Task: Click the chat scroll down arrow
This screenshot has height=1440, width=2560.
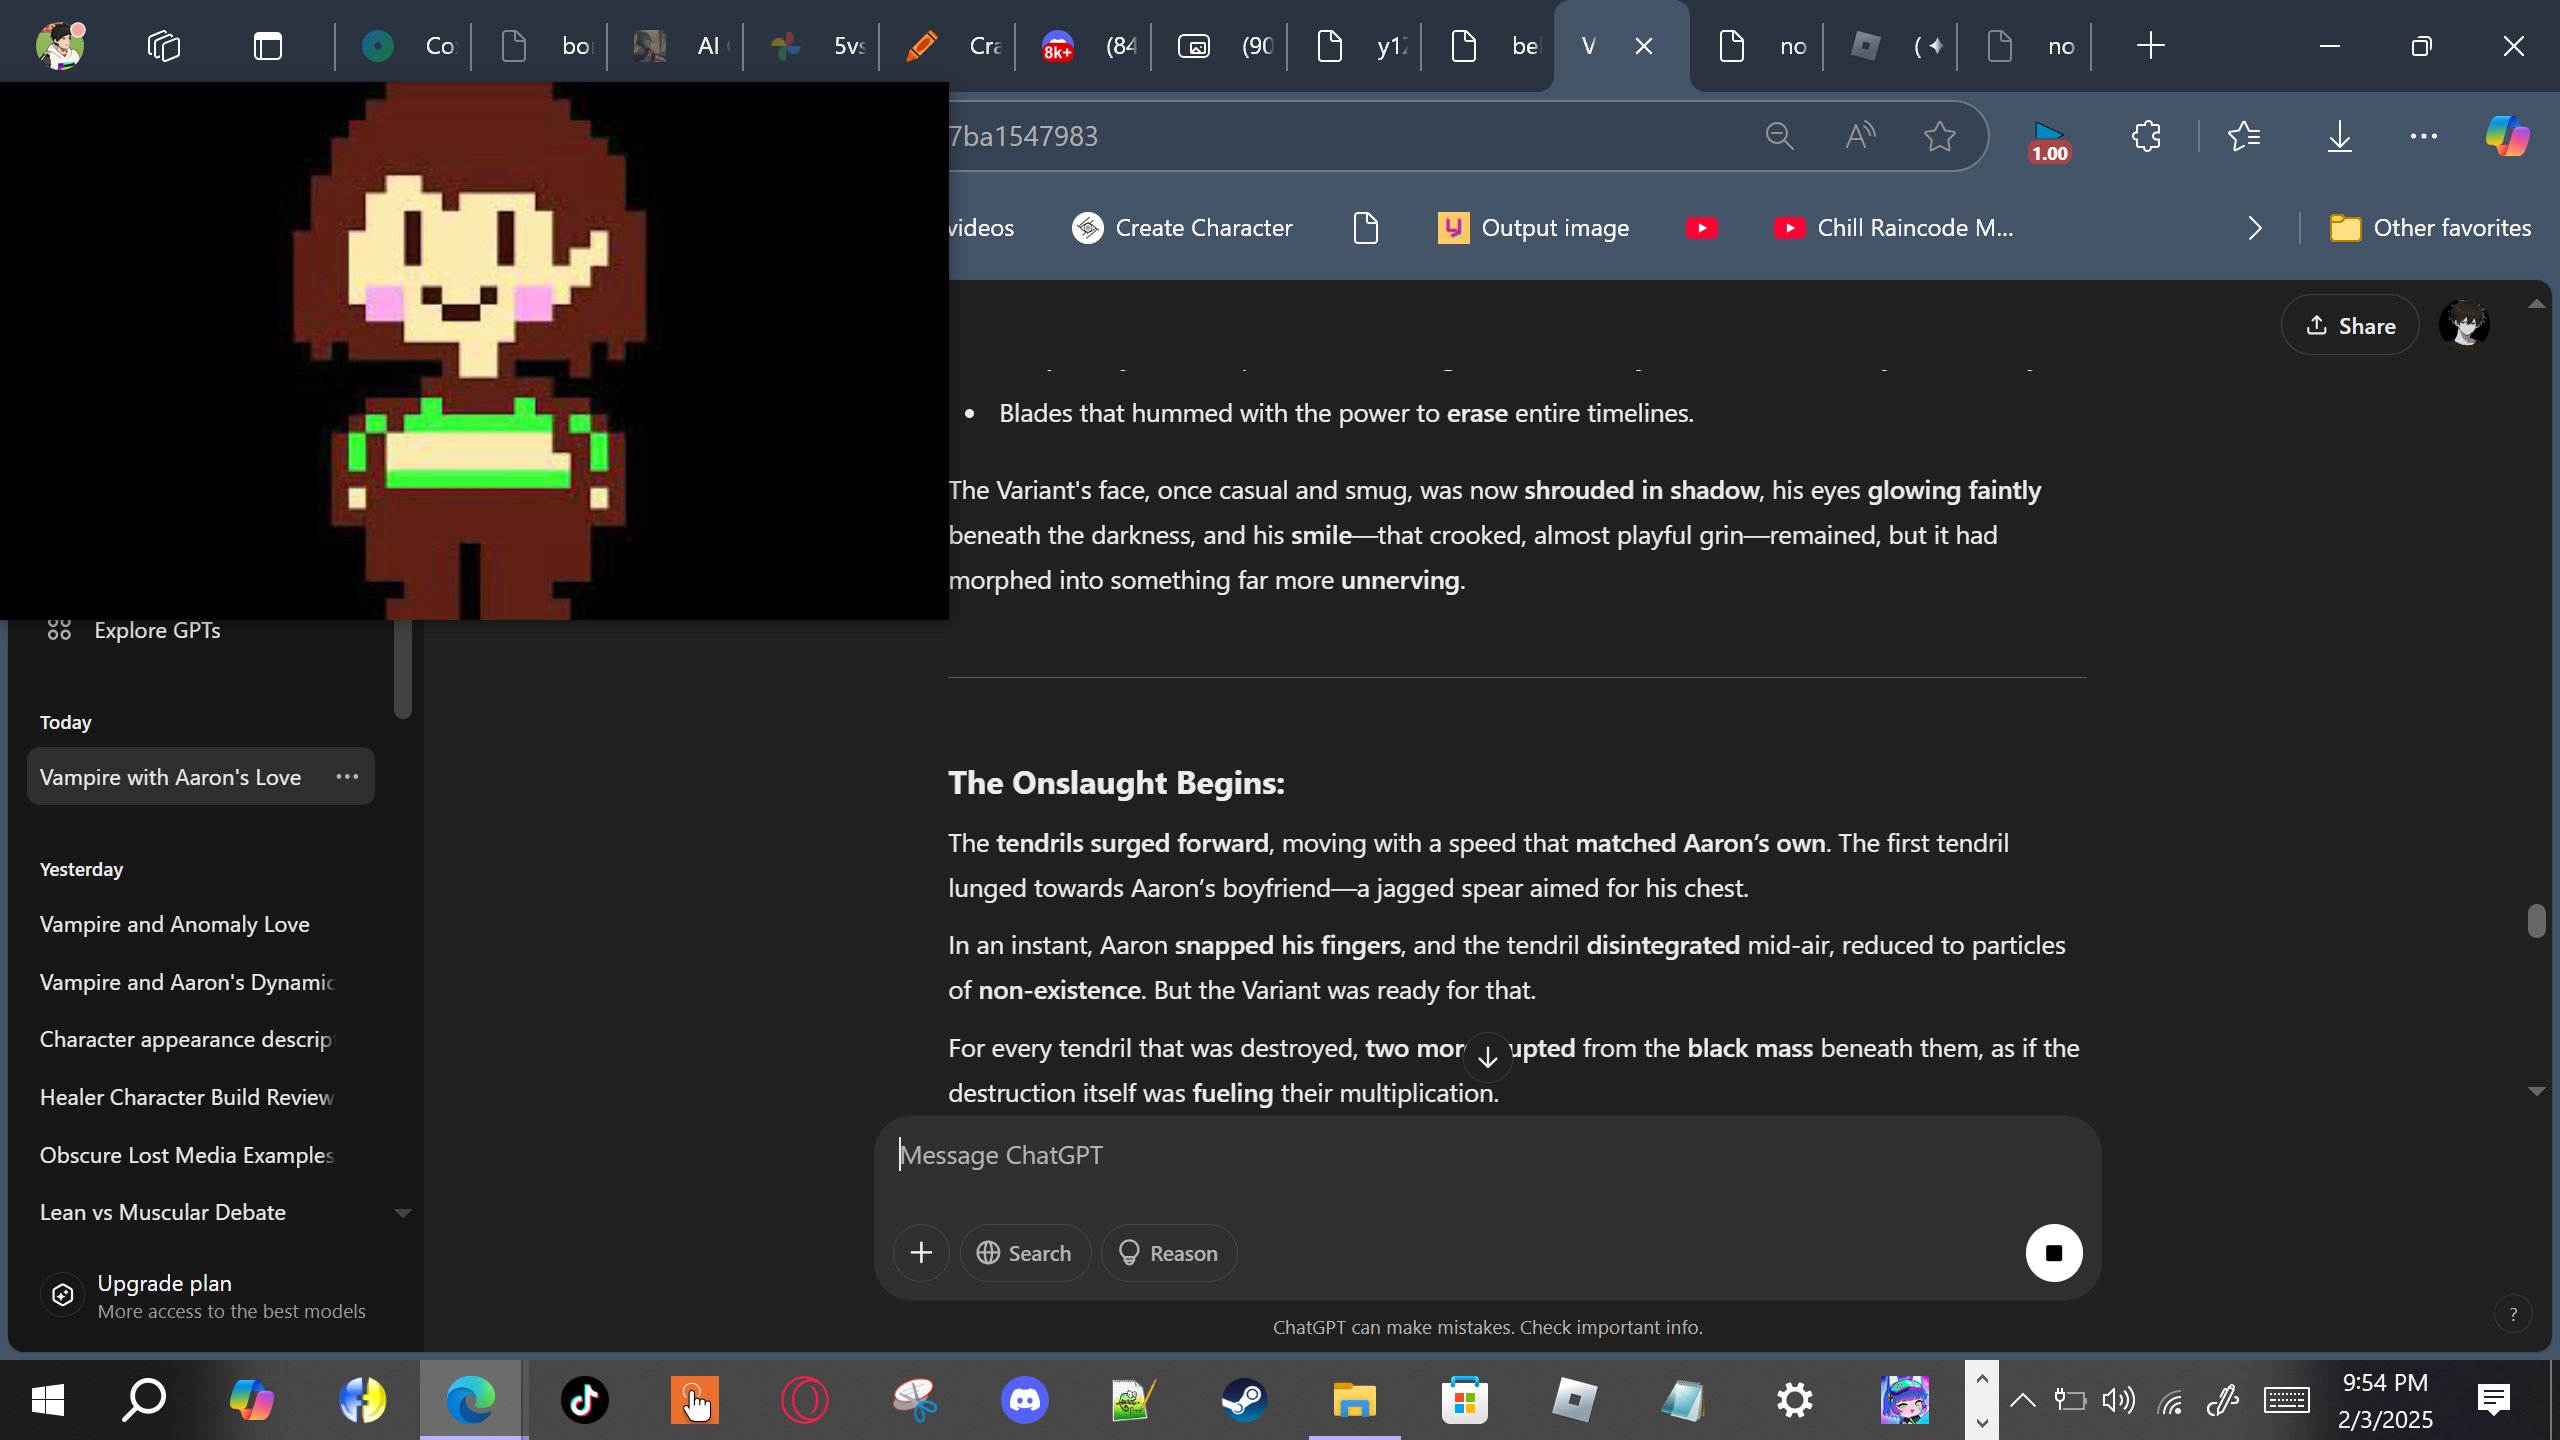Action: coord(2536,1091)
